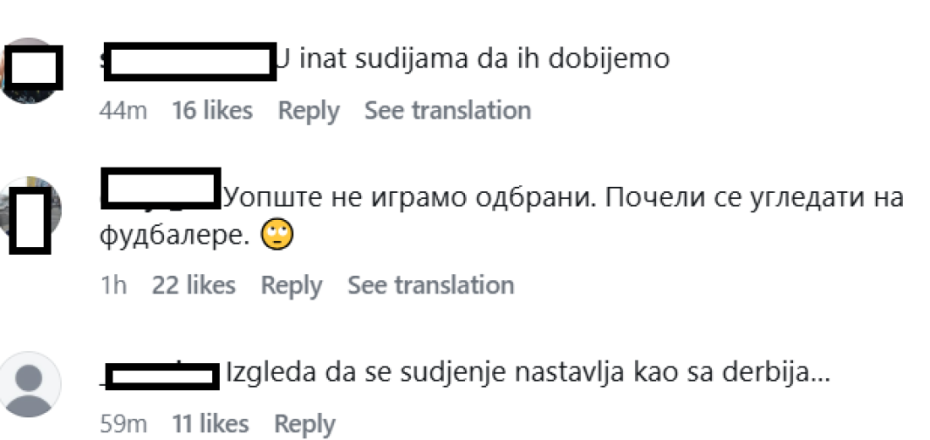See translation of the Cyrillic comment
The width and height of the screenshot is (930, 440).
click(430, 285)
